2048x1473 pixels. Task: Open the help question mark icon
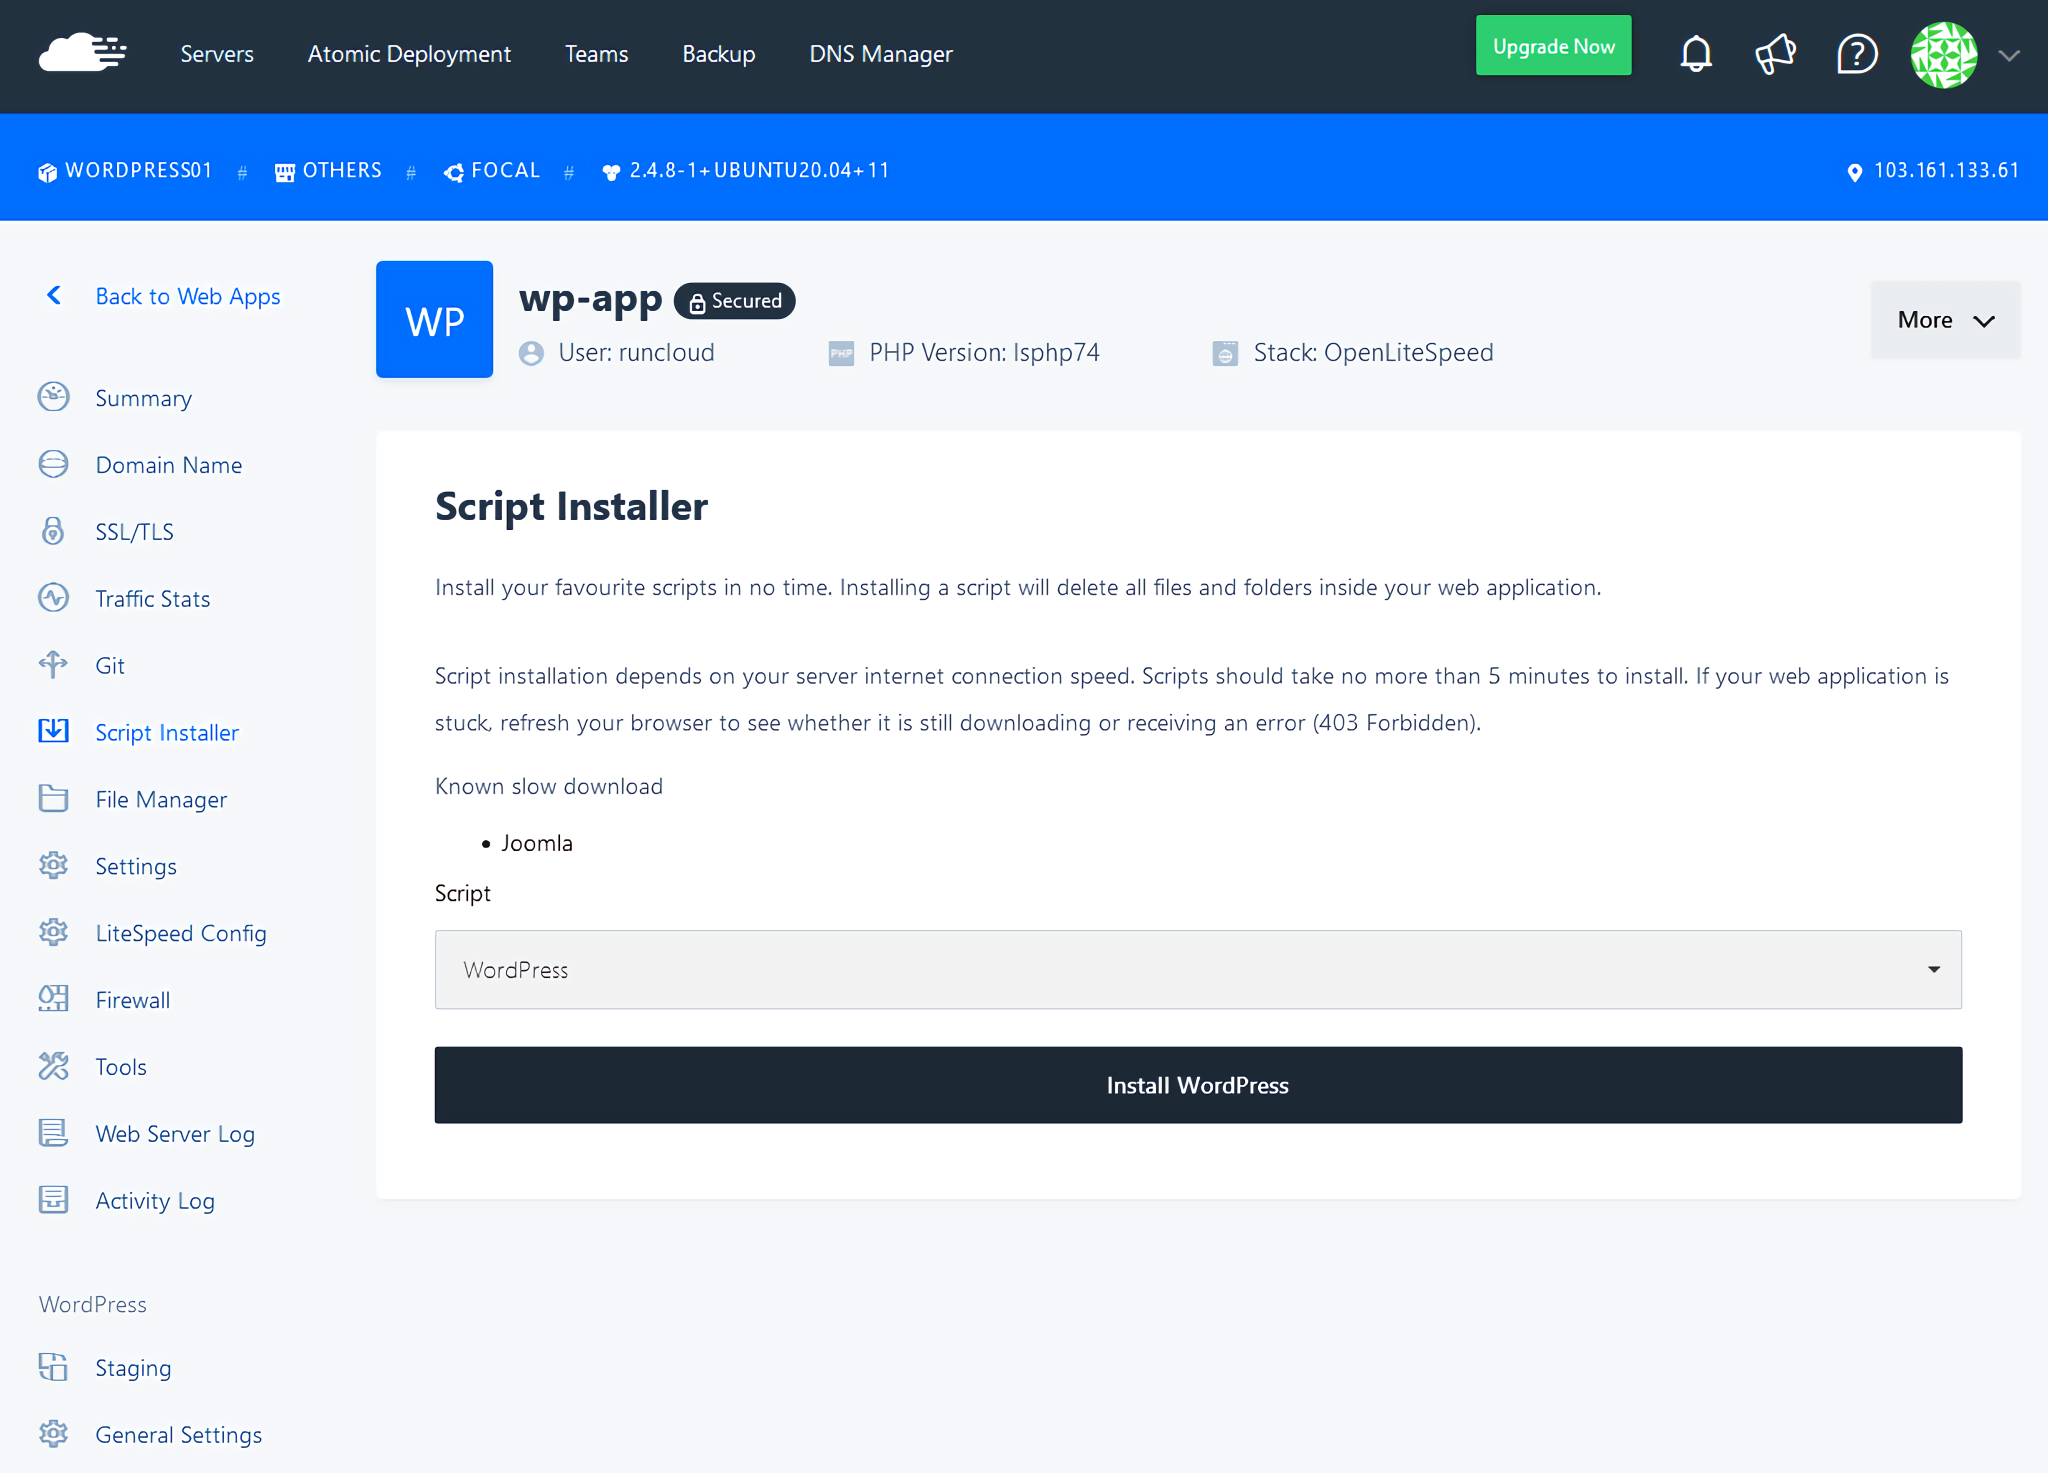(x=1856, y=55)
